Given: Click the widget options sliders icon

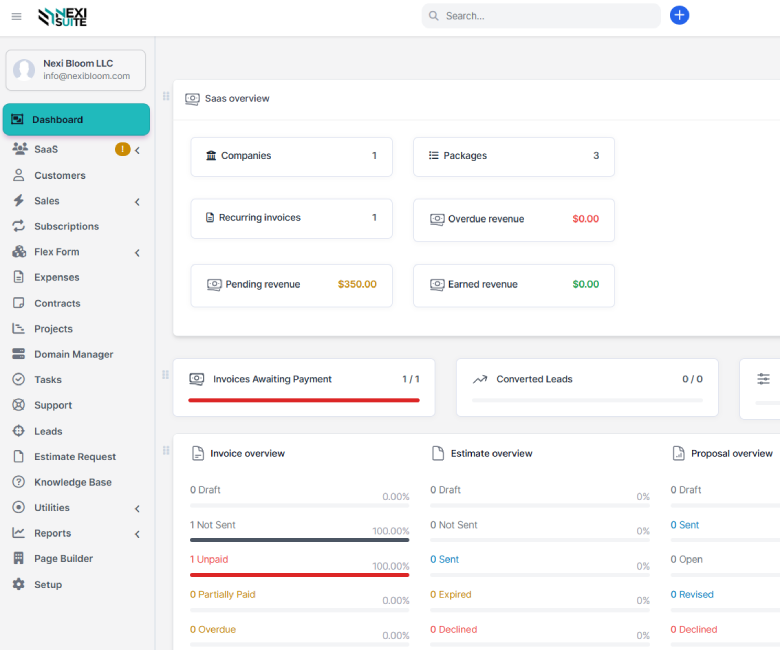Looking at the screenshot, I should [x=763, y=379].
